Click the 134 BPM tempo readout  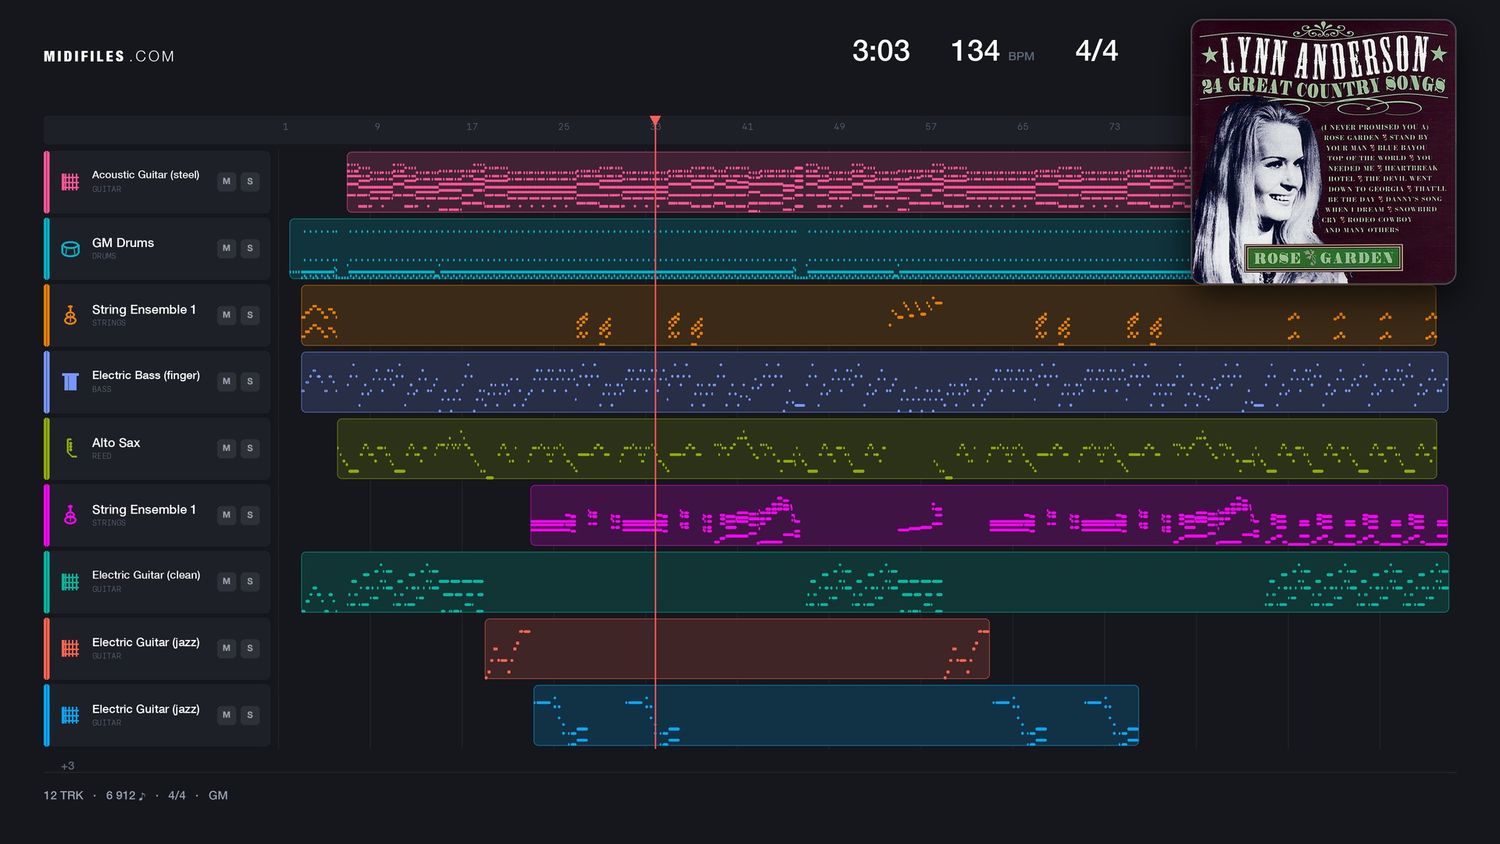[992, 51]
